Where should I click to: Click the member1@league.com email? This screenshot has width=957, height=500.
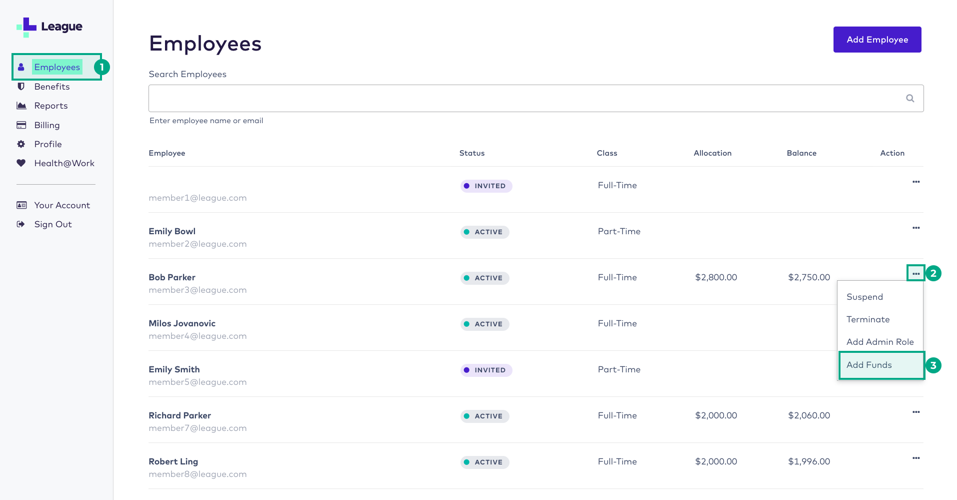click(198, 198)
